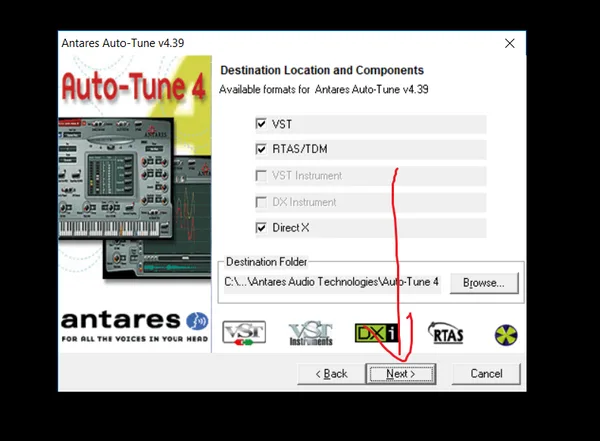Click the Browse... button
The height and width of the screenshot is (441, 600).
click(x=484, y=283)
